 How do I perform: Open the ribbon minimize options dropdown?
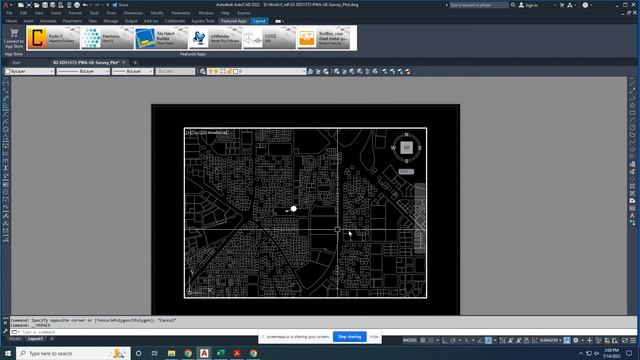(279, 21)
